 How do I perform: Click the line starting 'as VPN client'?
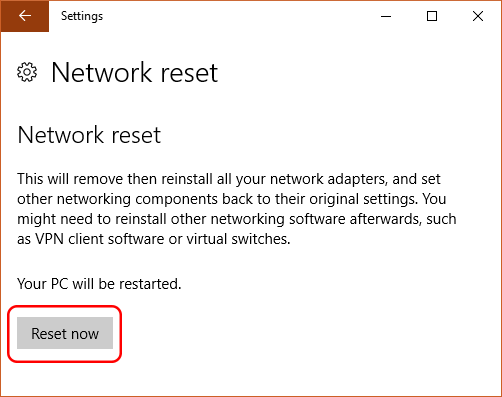pyautogui.click(x=154, y=239)
